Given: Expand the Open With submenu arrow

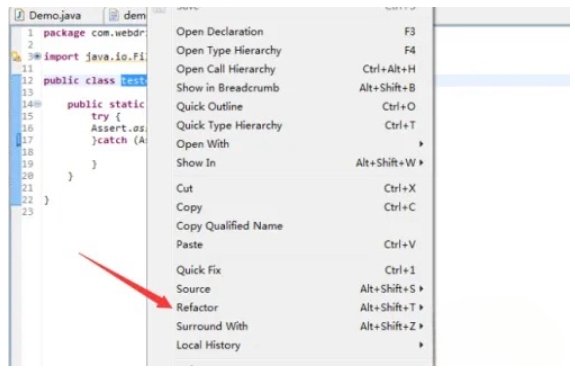Looking at the screenshot, I should [x=421, y=144].
